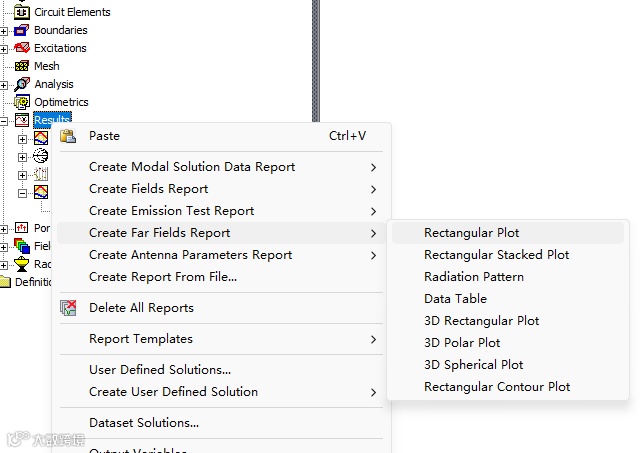The width and height of the screenshot is (642, 453).
Task: Collapse the Results tree node
Action: (x=4, y=121)
